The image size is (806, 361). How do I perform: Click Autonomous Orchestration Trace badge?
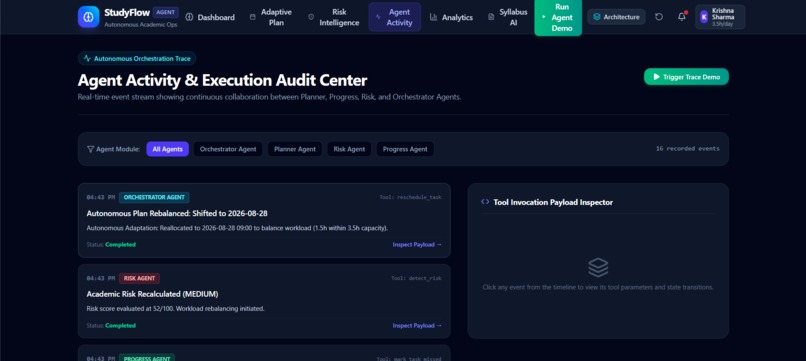[x=137, y=59]
